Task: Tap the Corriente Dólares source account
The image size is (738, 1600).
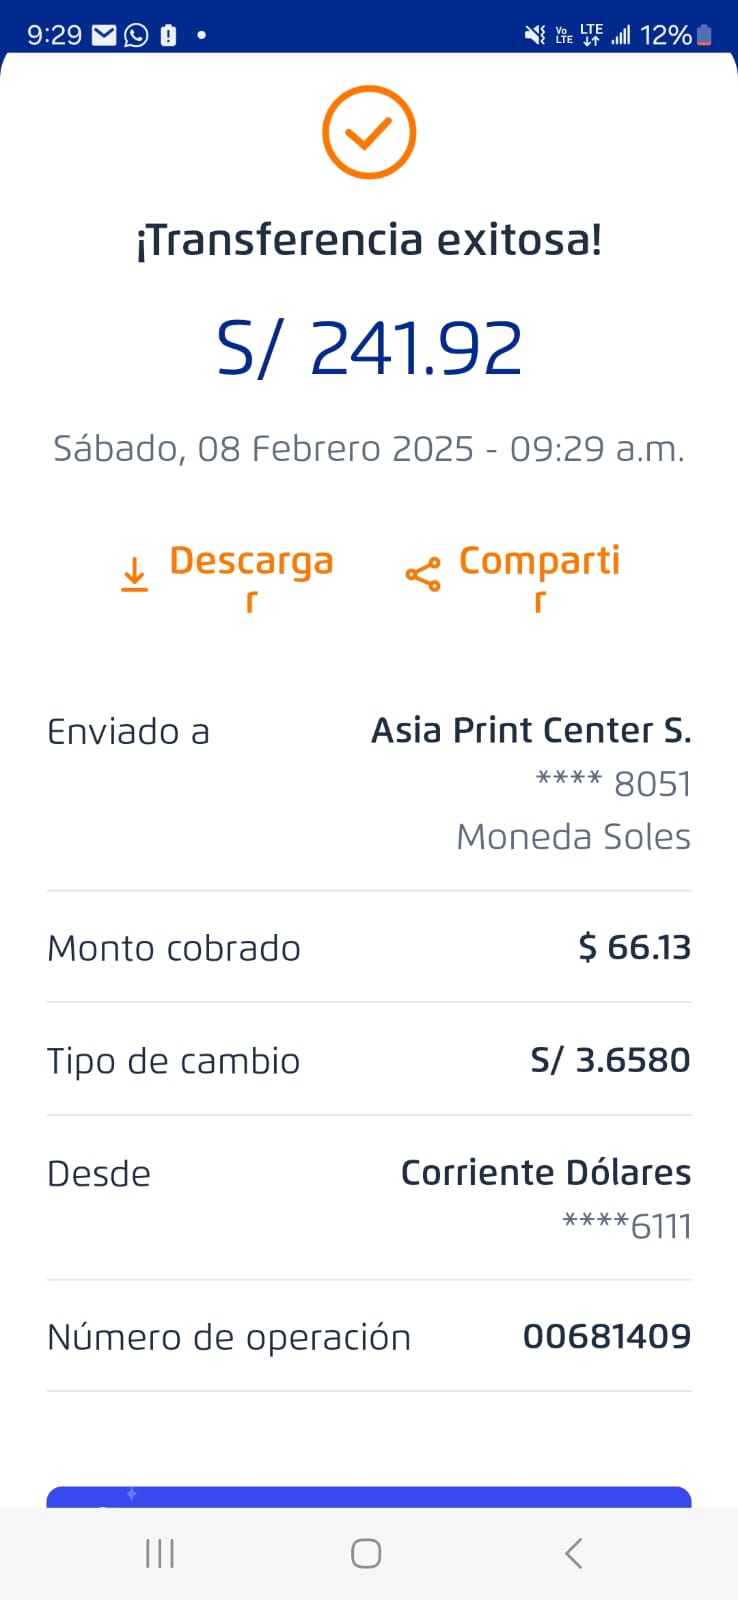Action: [x=545, y=1173]
